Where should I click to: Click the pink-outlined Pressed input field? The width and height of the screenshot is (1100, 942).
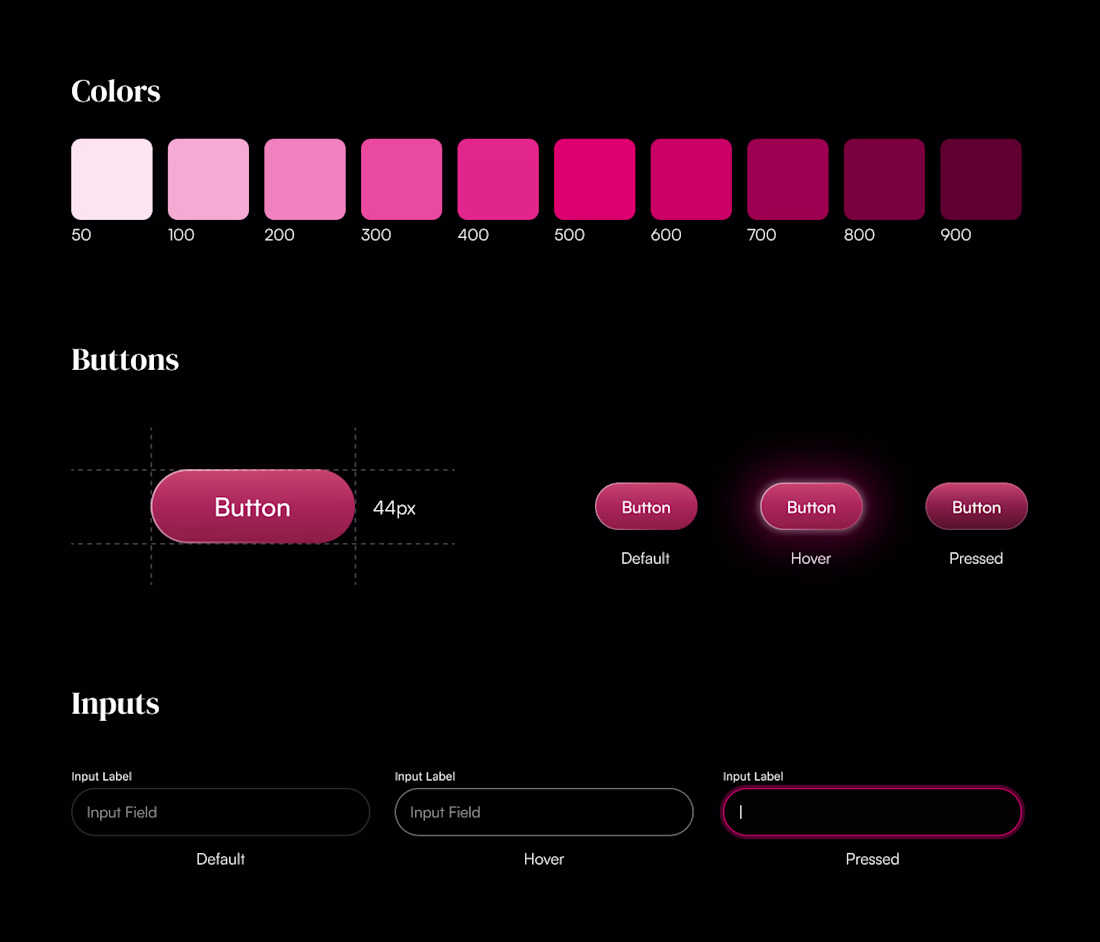tap(872, 812)
